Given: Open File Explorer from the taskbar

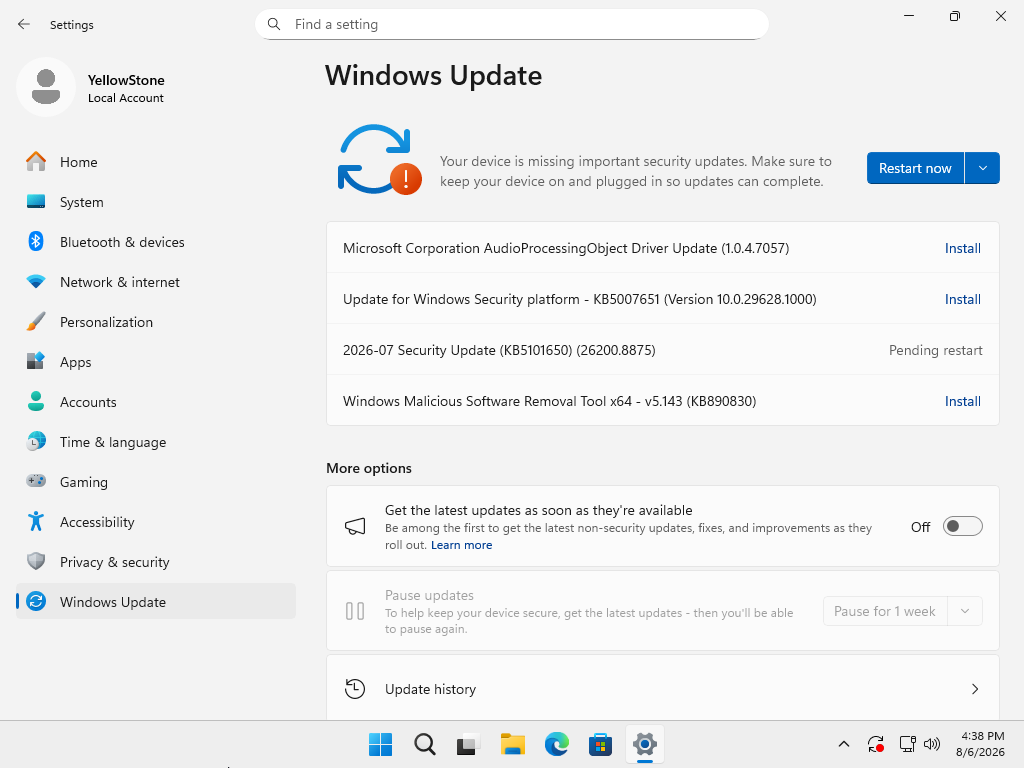Looking at the screenshot, I should (x=513, y=744).
